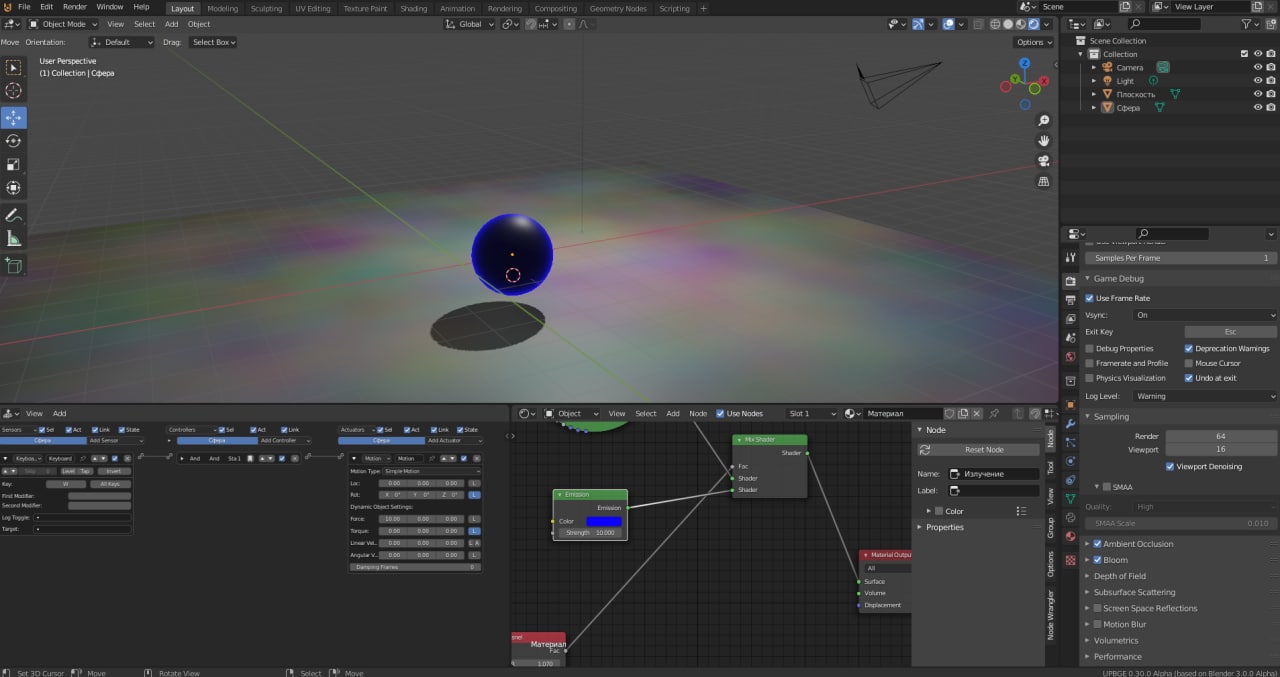
Task: Switch to the Shading workspace tab
Action: 413,8
